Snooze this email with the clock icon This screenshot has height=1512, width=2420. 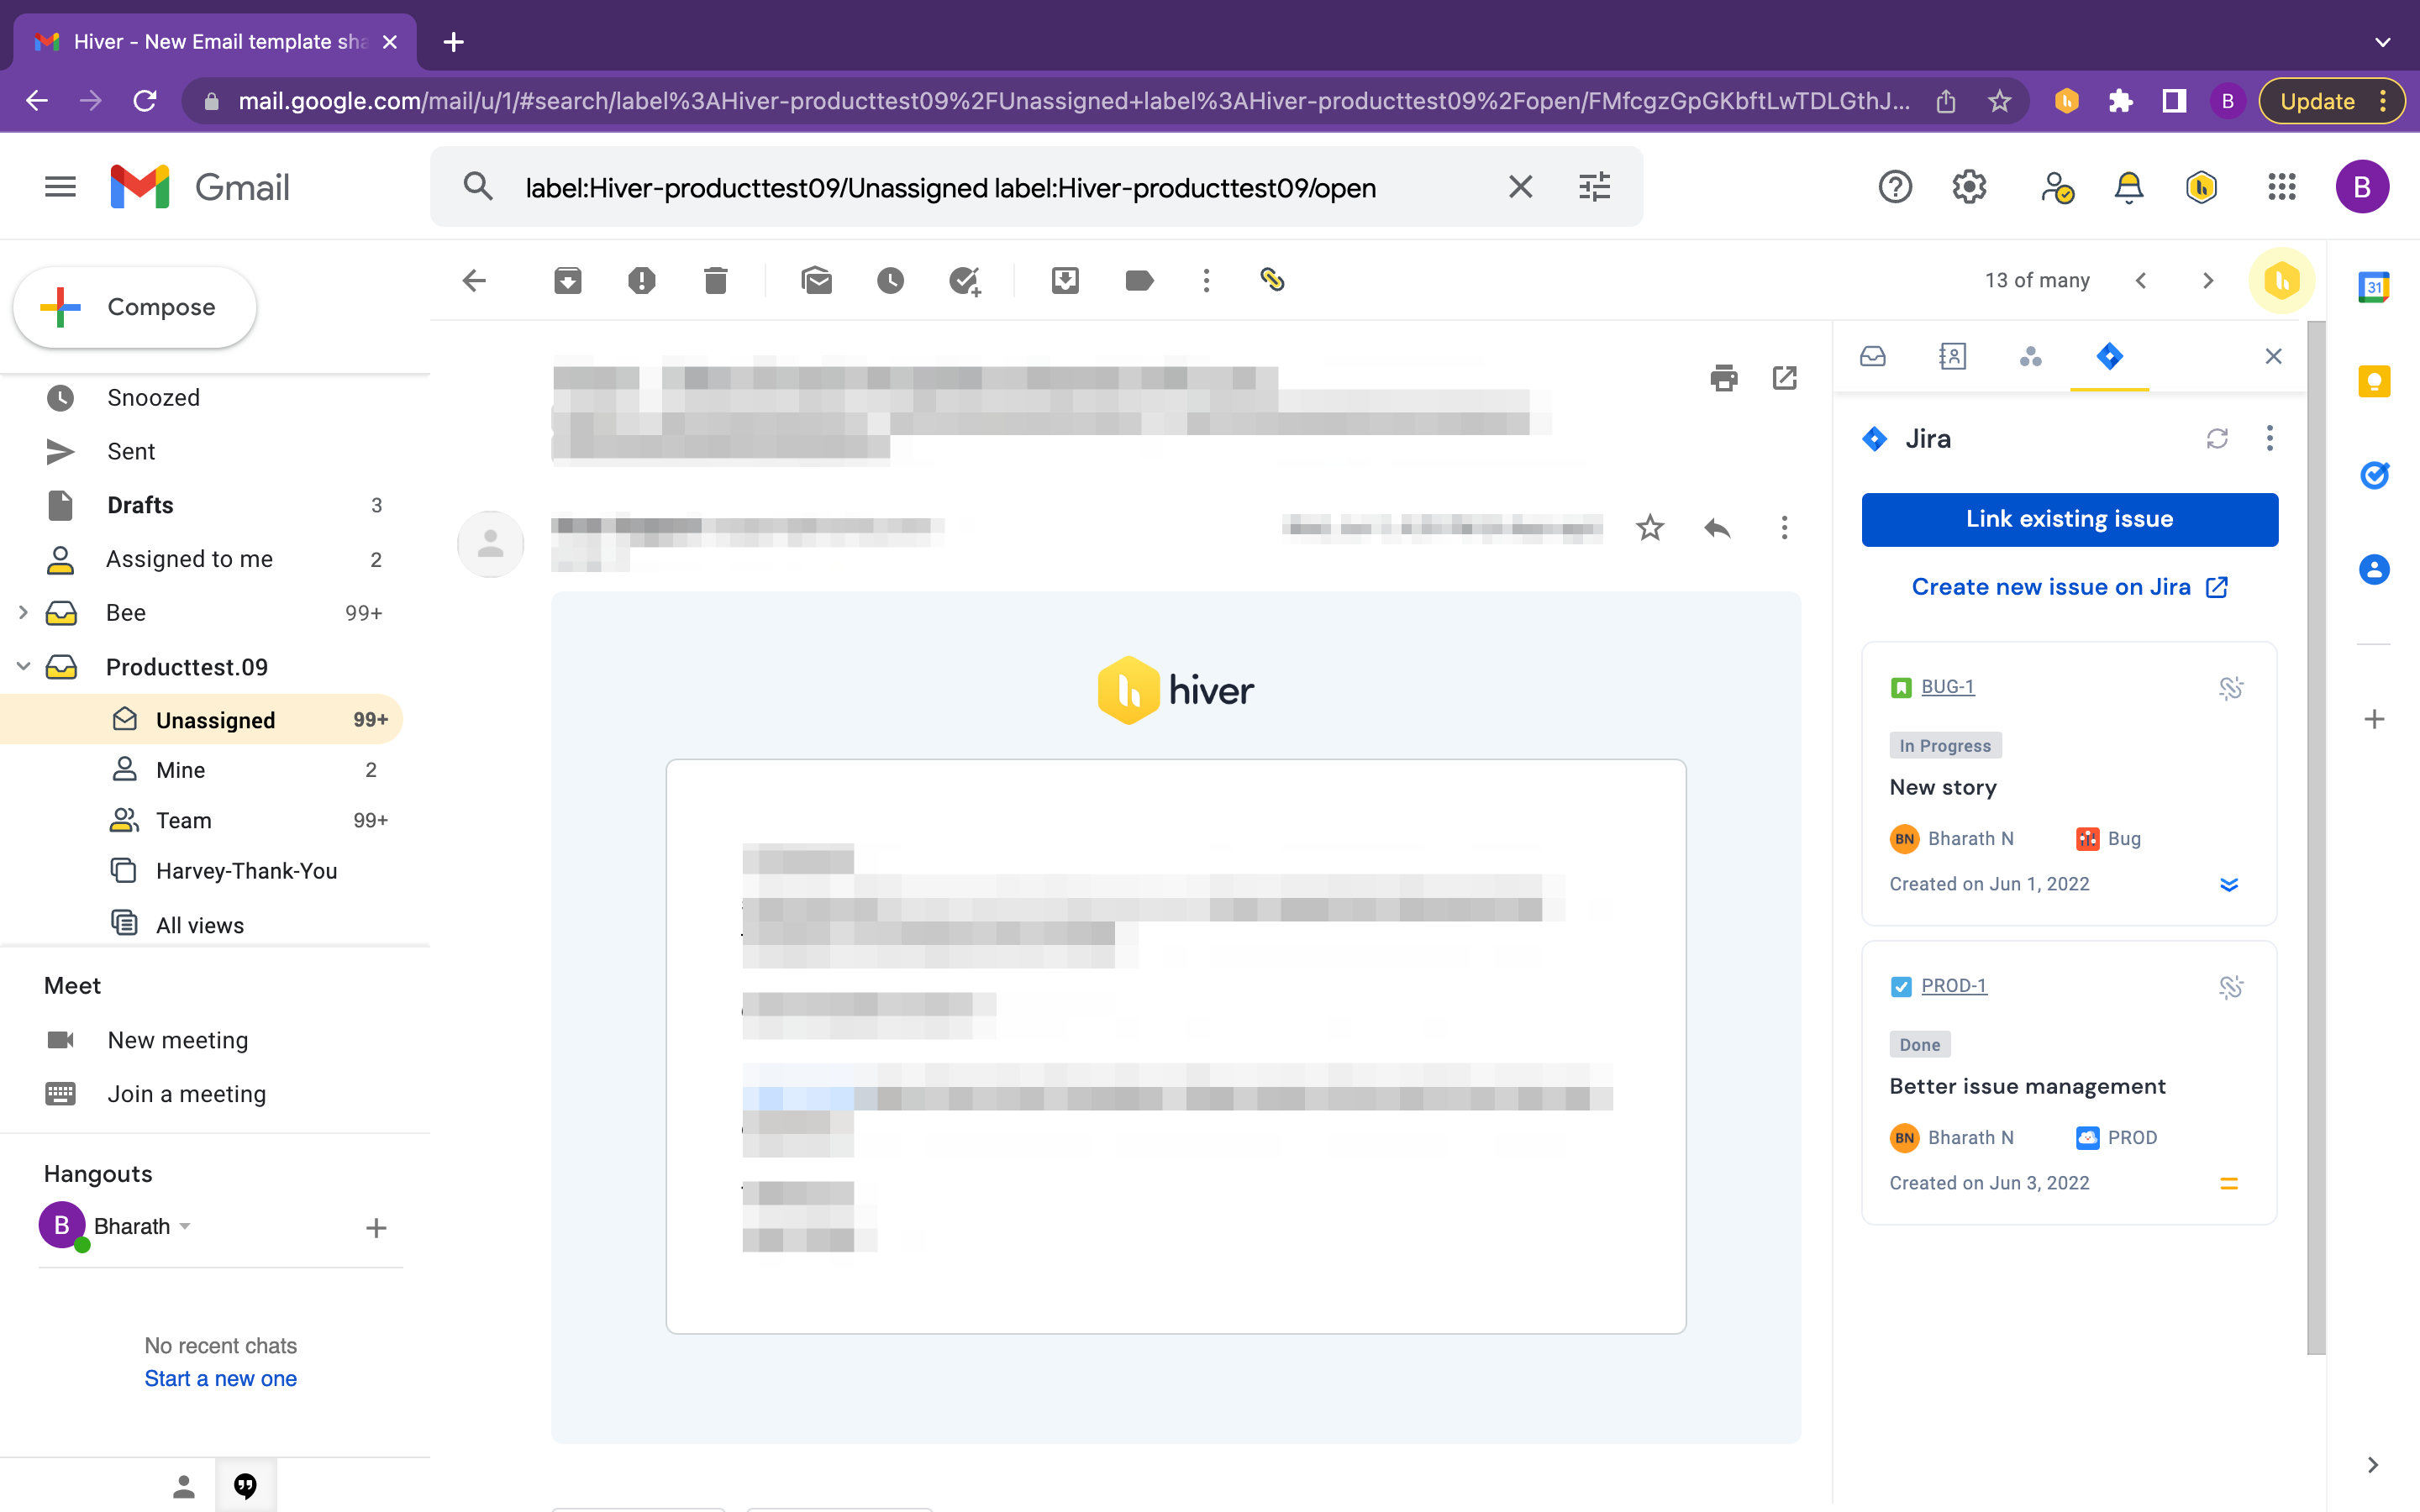click(x=890, y=281)
